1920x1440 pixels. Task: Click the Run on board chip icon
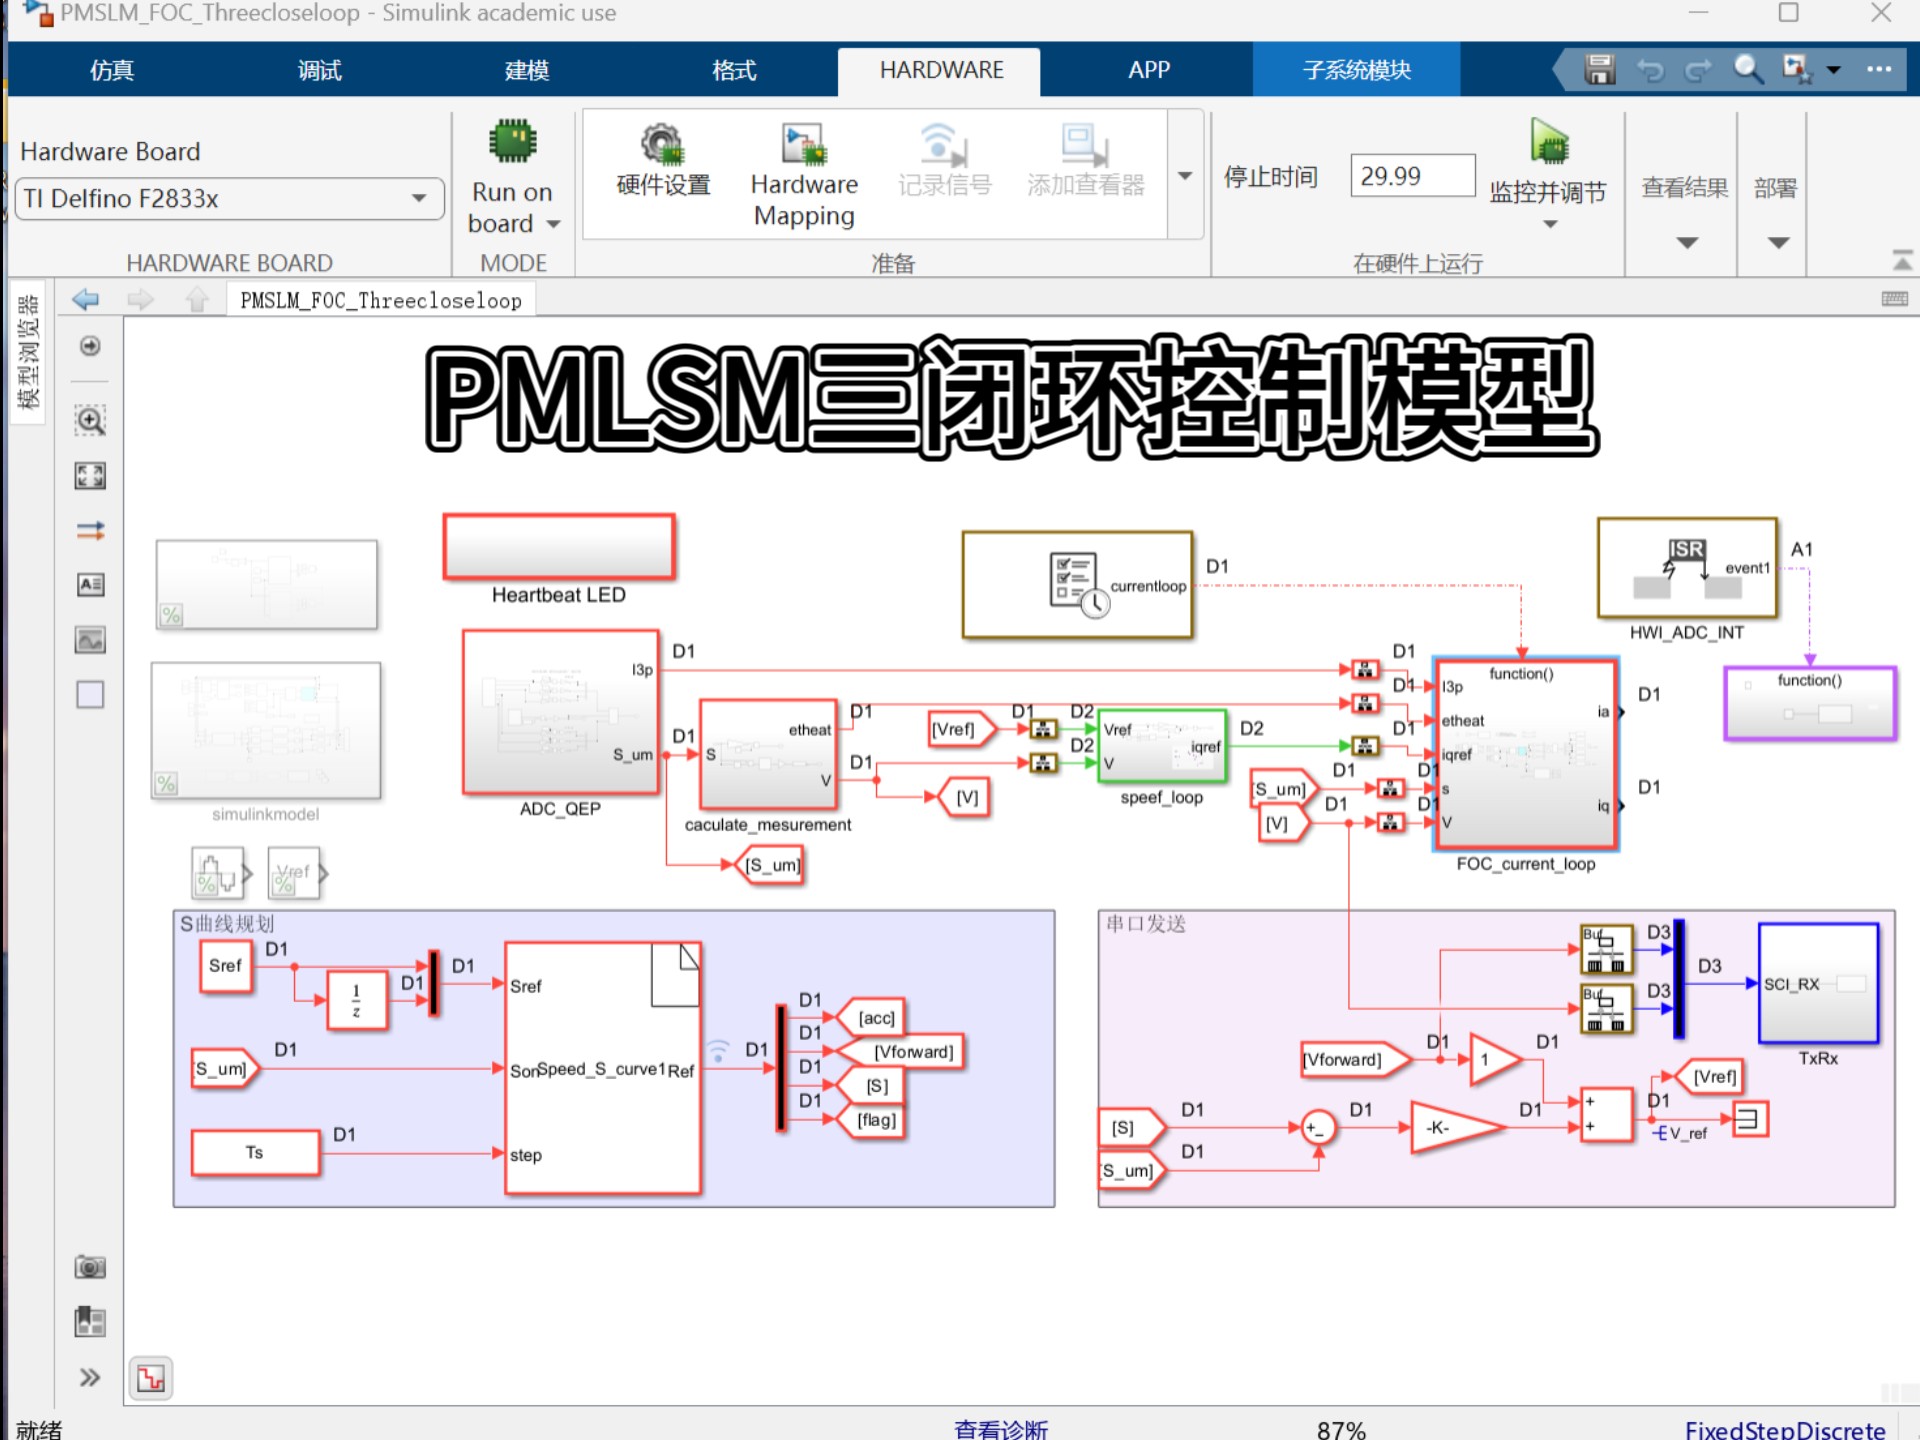(513, 142)
